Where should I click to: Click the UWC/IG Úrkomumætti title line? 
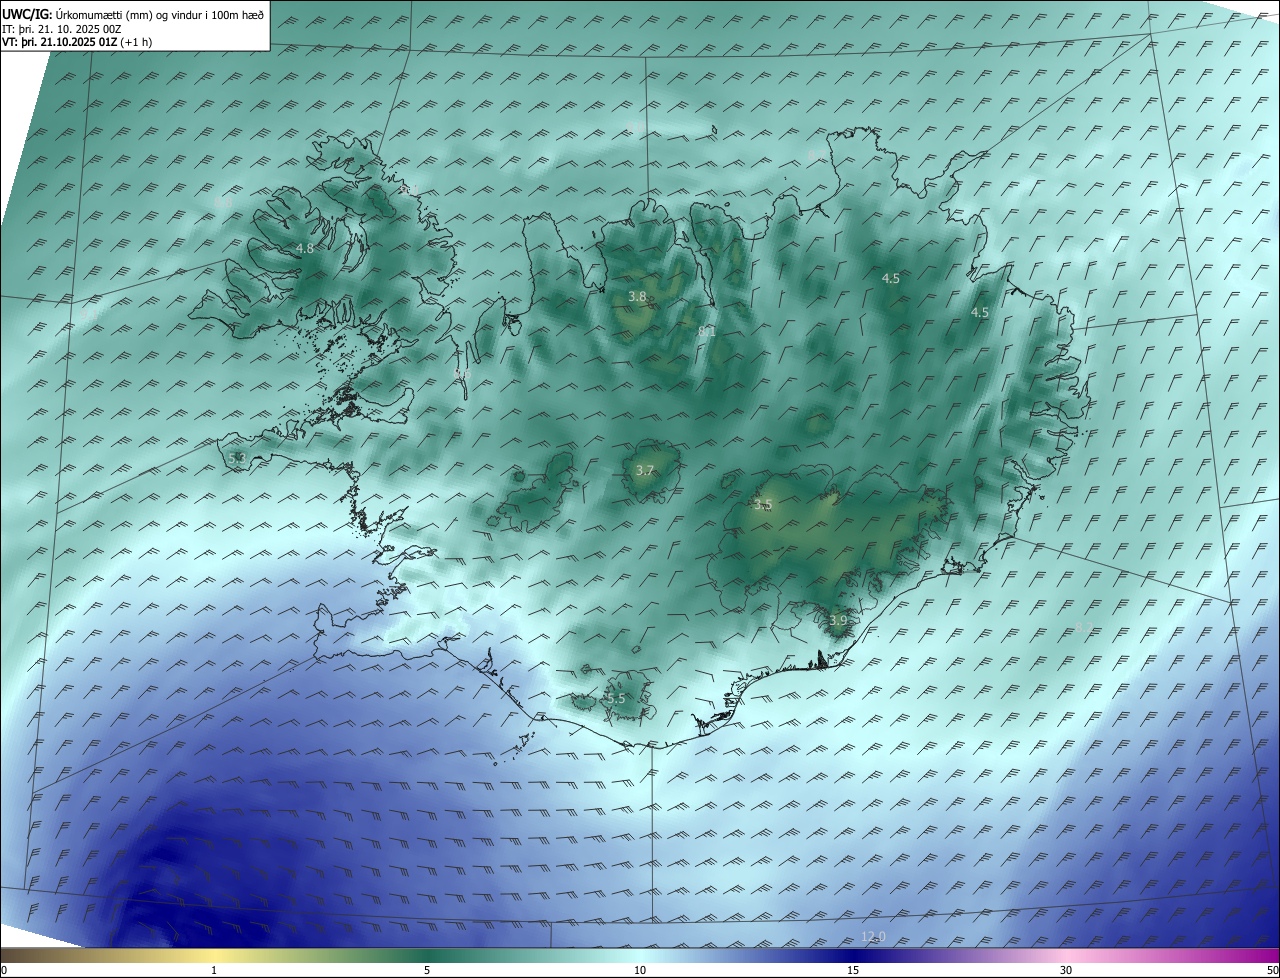133,14
